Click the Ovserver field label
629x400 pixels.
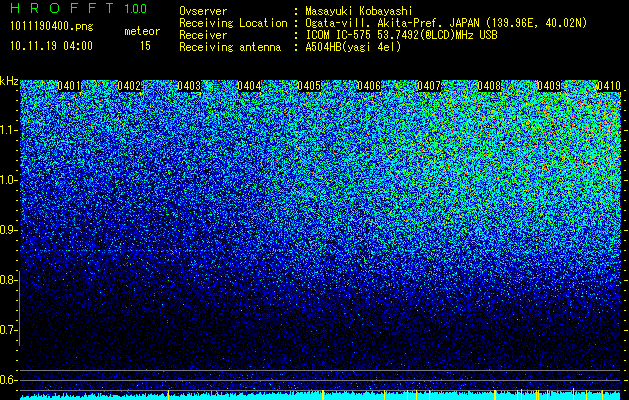(x=203, y=11)
